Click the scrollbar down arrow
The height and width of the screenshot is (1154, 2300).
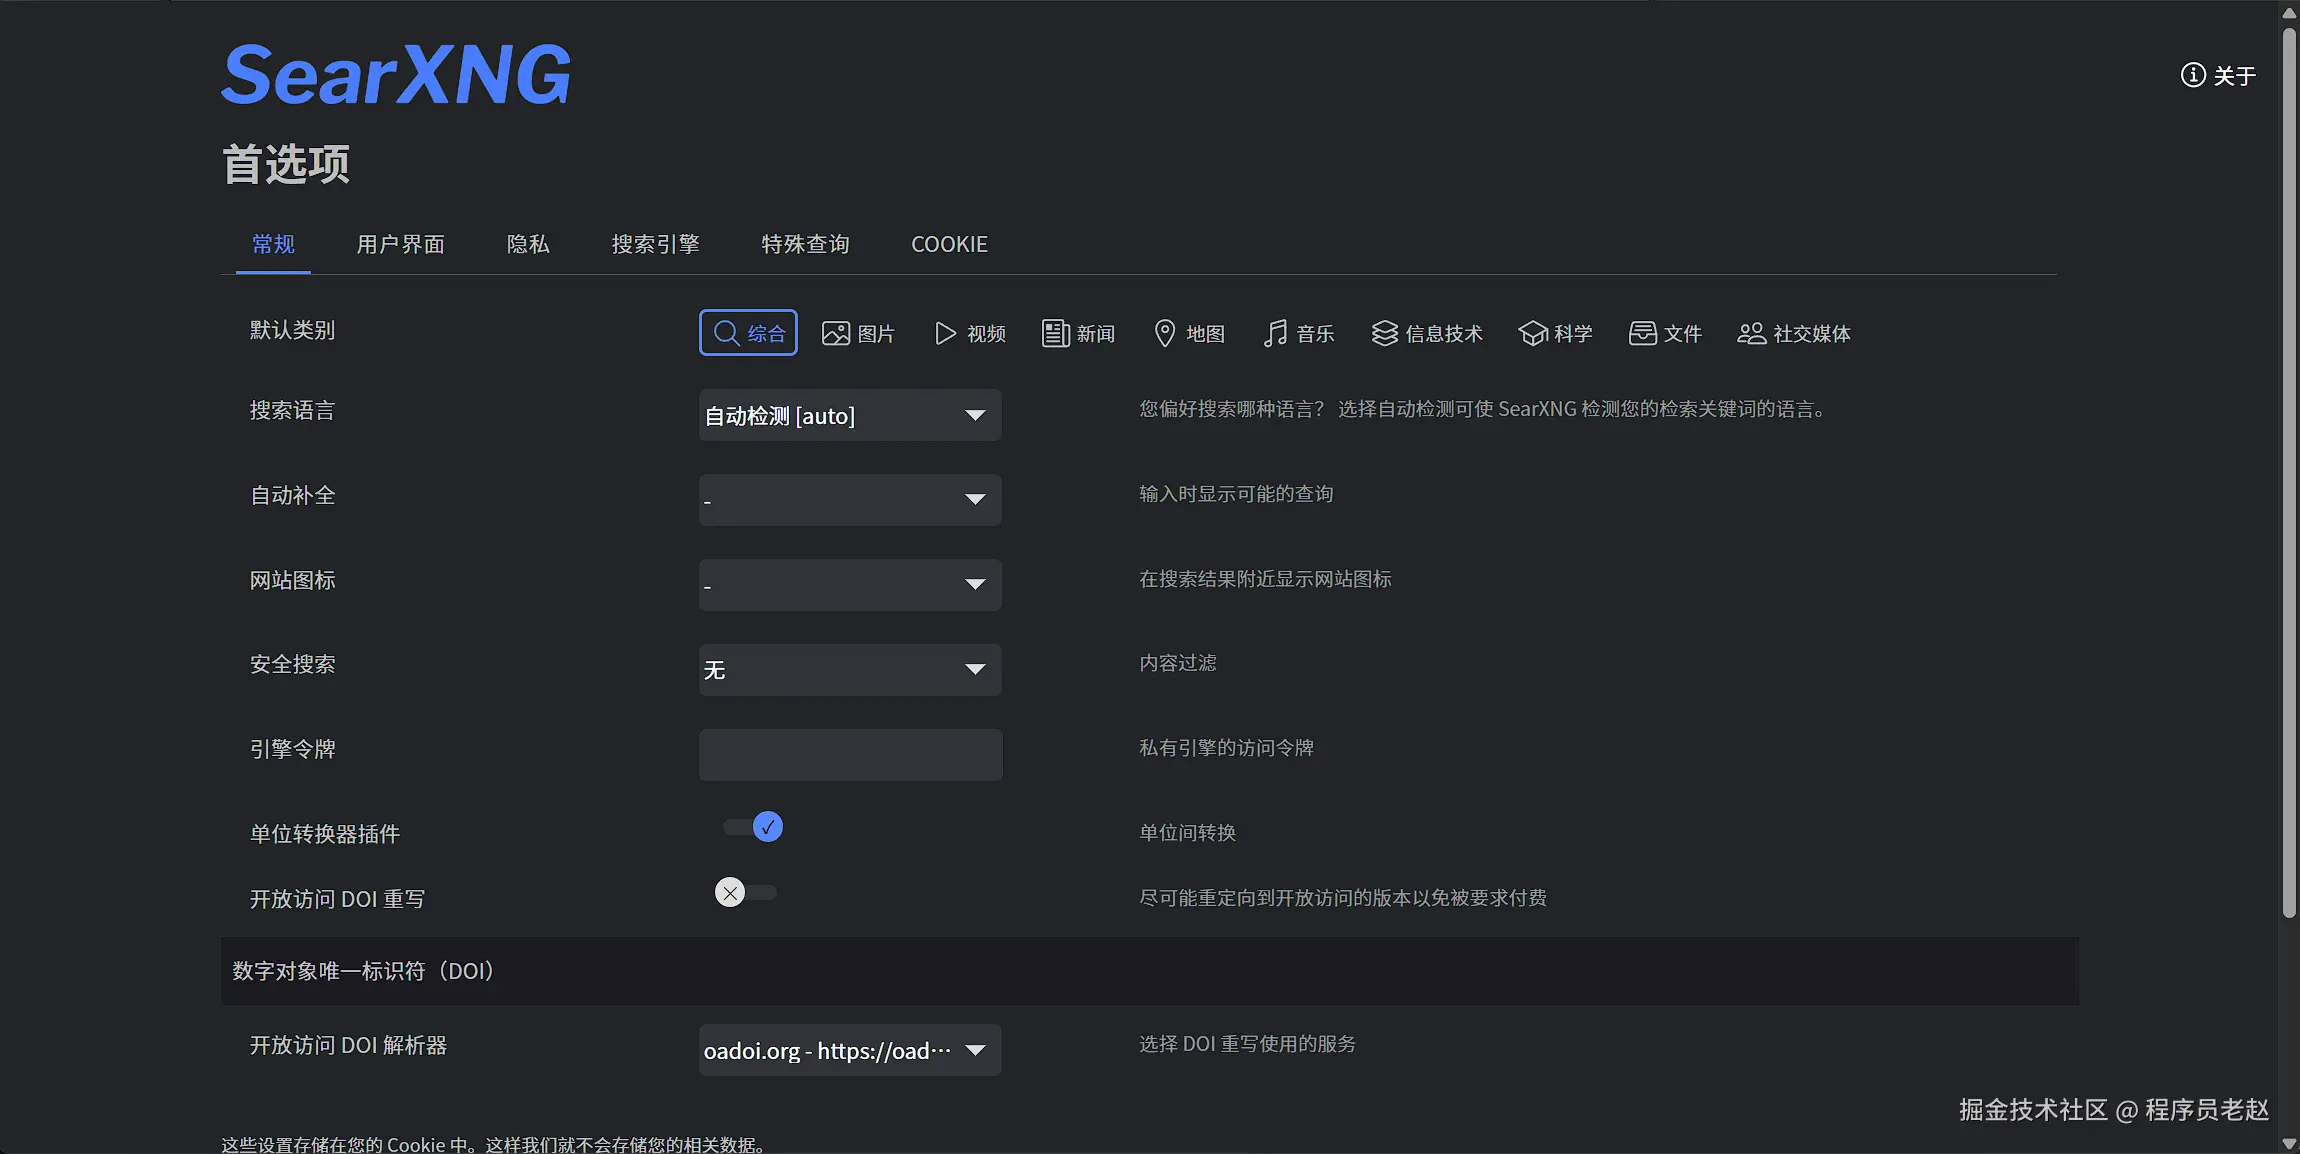[x=2289, y=1144]
